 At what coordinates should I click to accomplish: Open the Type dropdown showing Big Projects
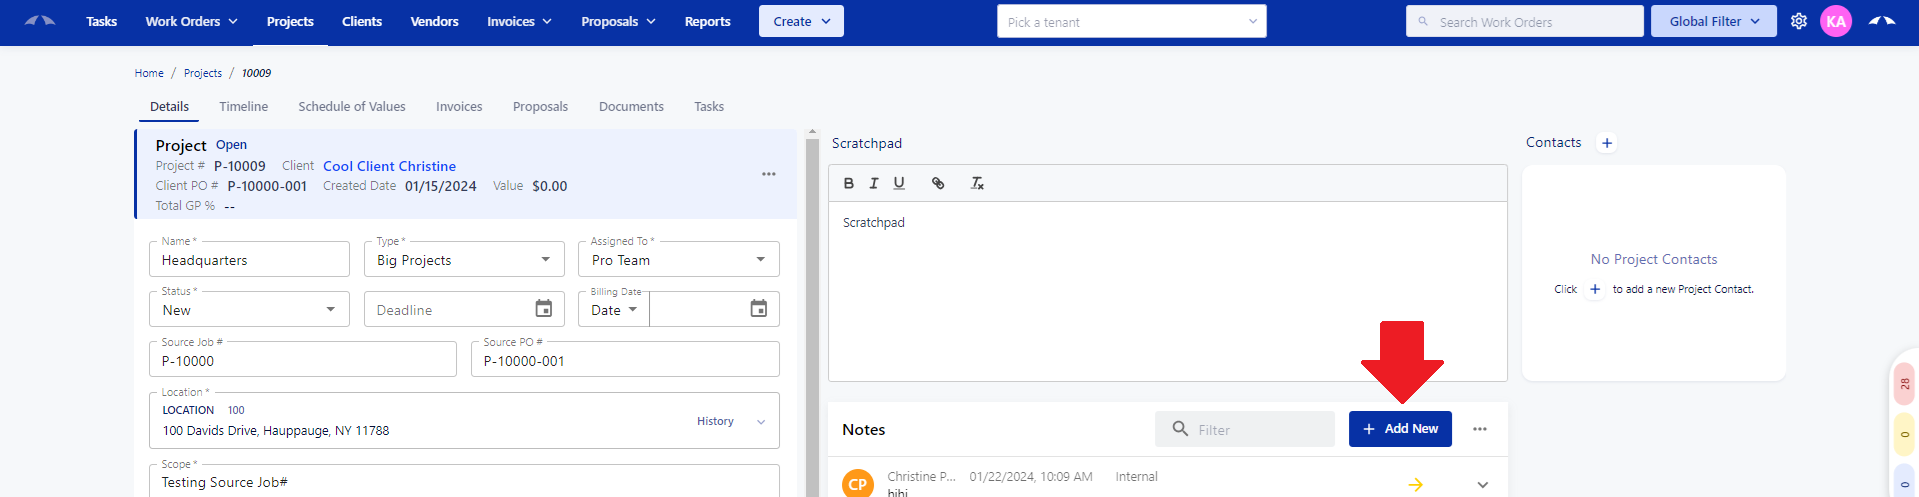[x=464, y=260]
